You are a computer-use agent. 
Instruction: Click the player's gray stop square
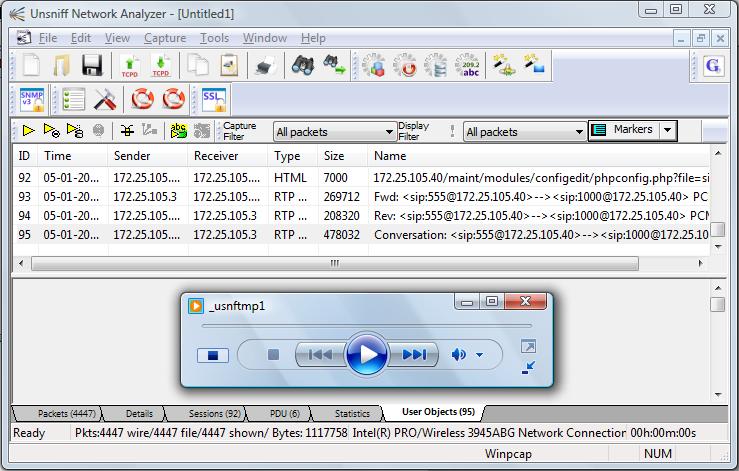click(273, 355)
